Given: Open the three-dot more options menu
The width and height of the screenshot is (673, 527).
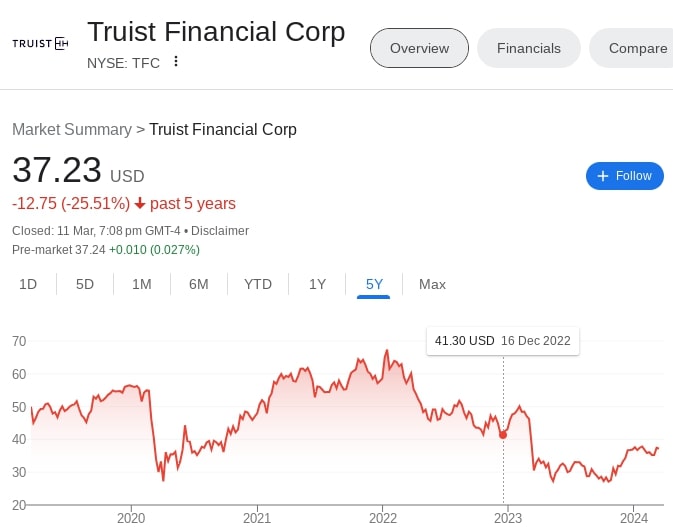Looking at the screenshot, I should 176,61.
